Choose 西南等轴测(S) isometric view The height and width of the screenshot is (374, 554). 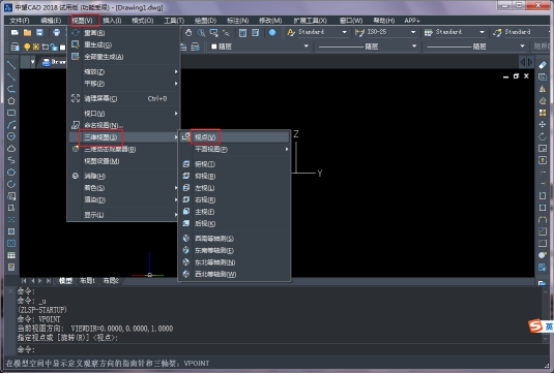pos(234,238)
